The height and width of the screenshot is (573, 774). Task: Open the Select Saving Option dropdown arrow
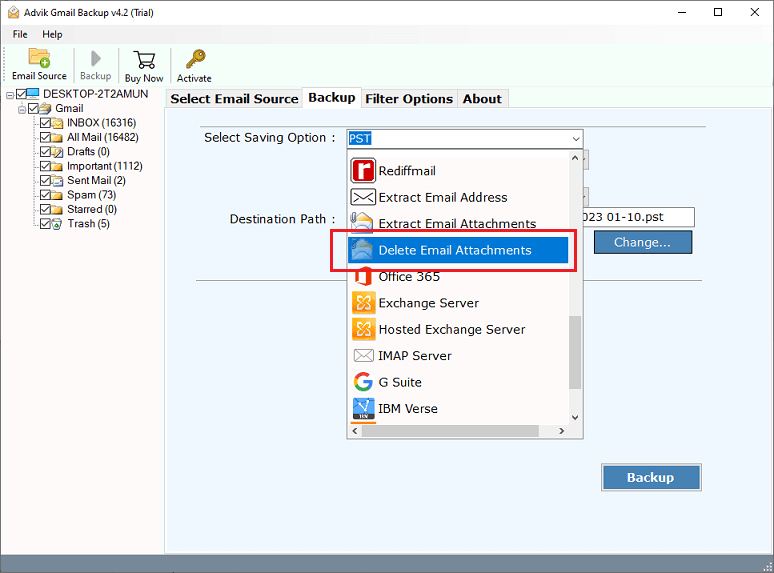(x=576, y=139)
